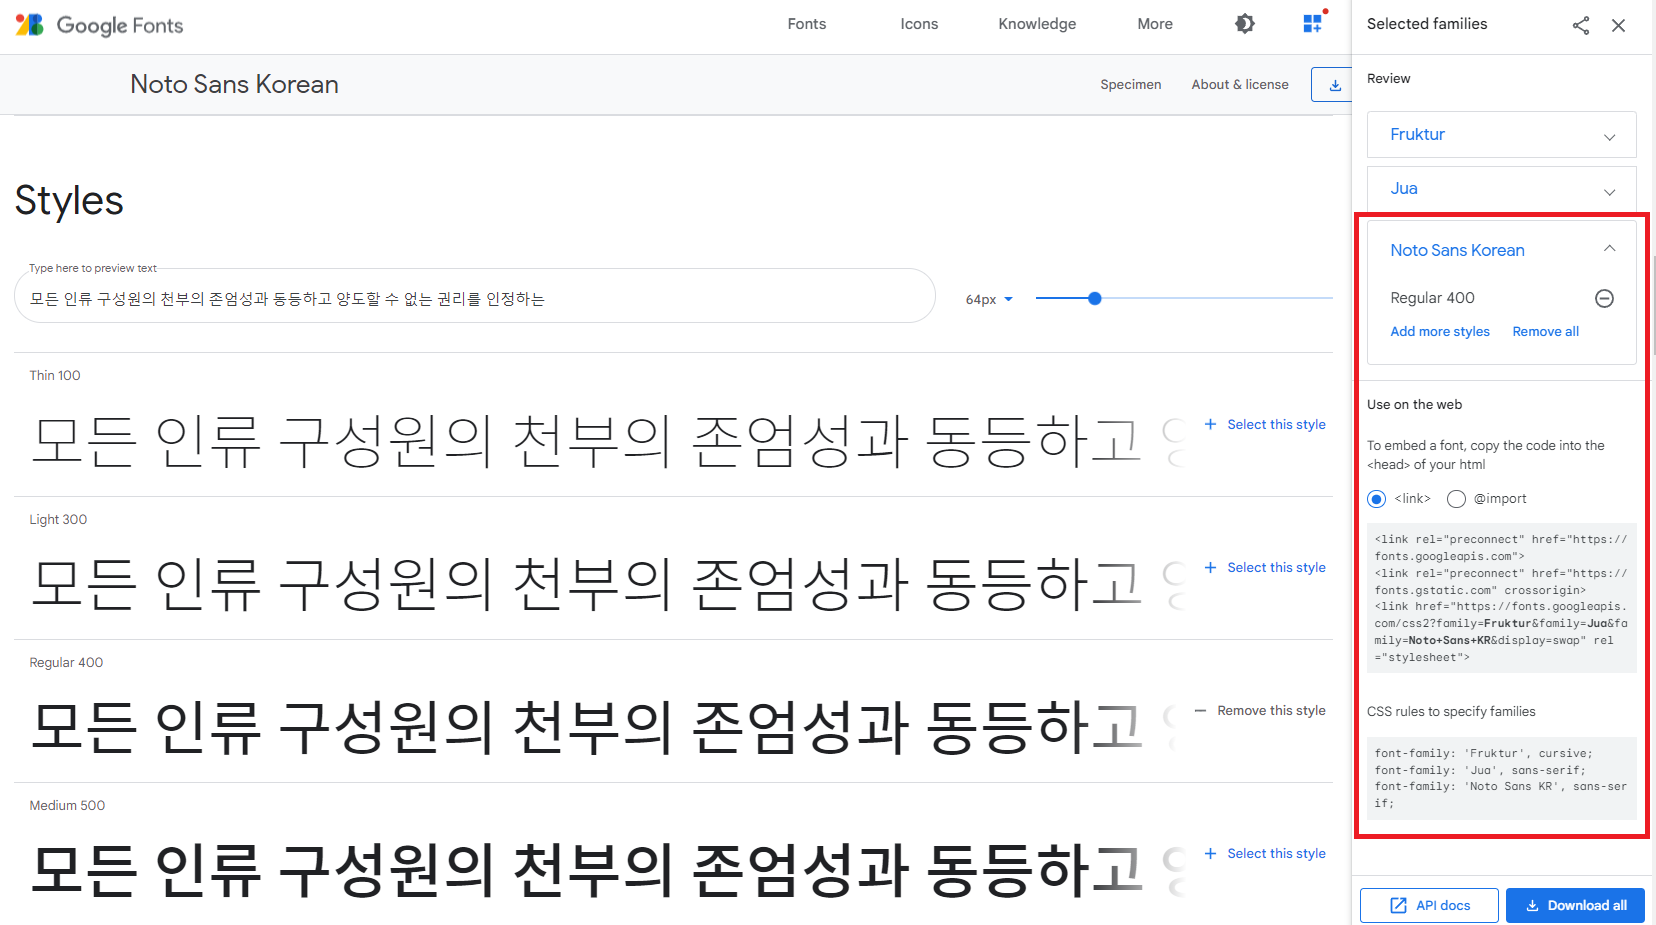1656x925 pixels.
Task: Open the Fonts menu item
Action: (x=807, y=24)
